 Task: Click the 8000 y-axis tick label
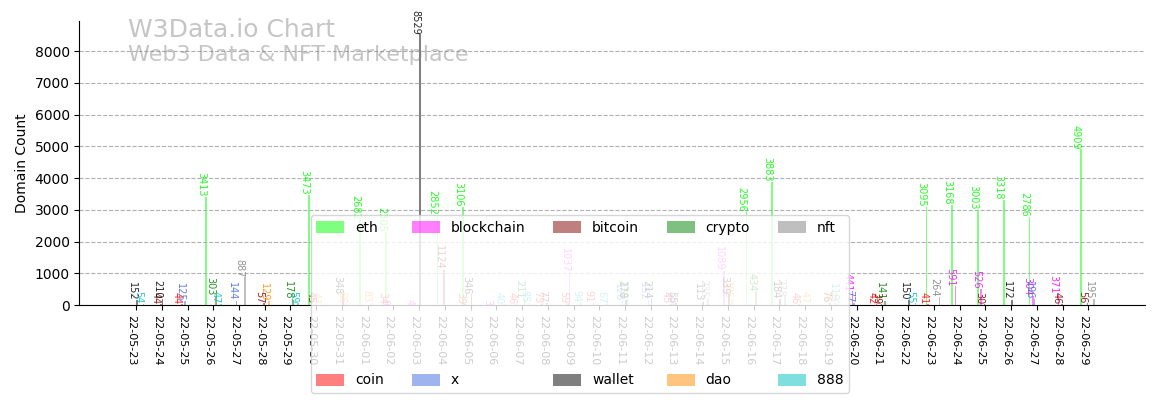tap(50, 52)
